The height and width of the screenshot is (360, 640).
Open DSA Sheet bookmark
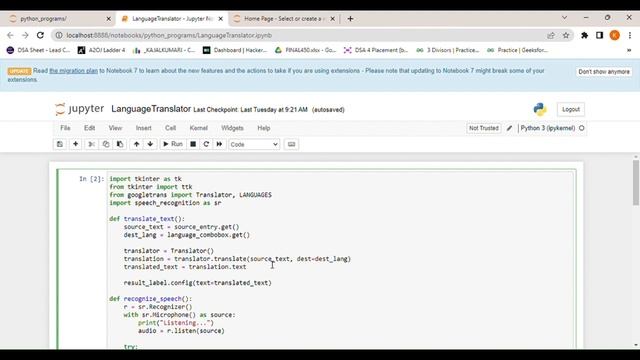click(x=39, y=50)
